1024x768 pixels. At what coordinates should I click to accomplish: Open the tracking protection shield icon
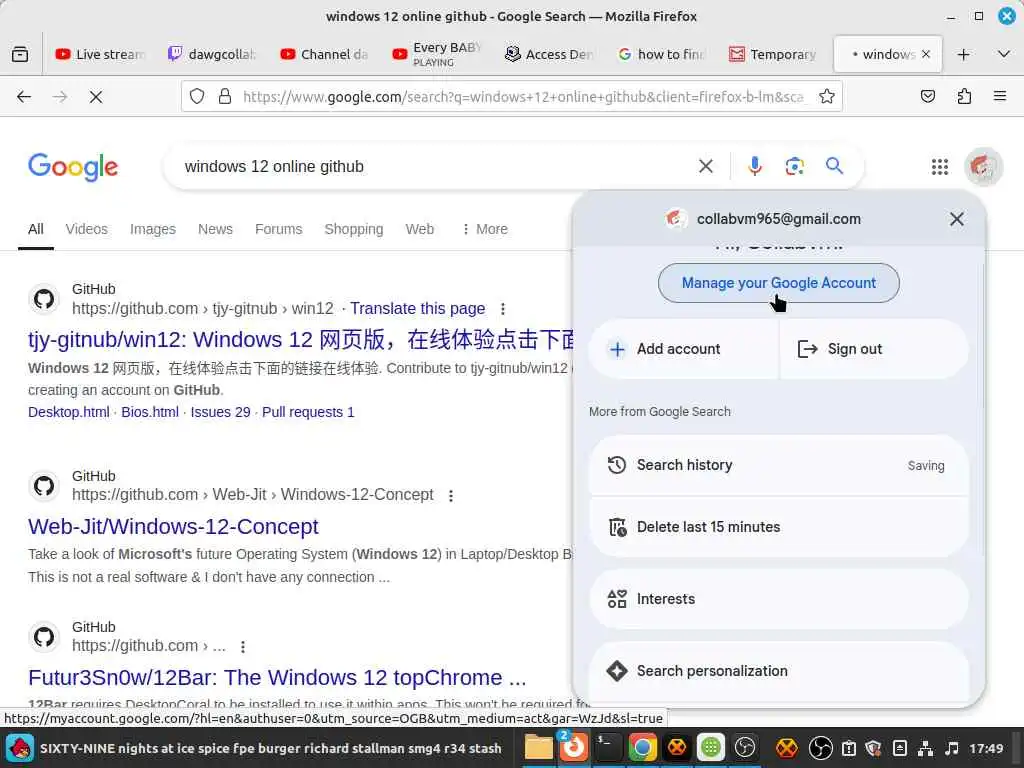point(197,97)
